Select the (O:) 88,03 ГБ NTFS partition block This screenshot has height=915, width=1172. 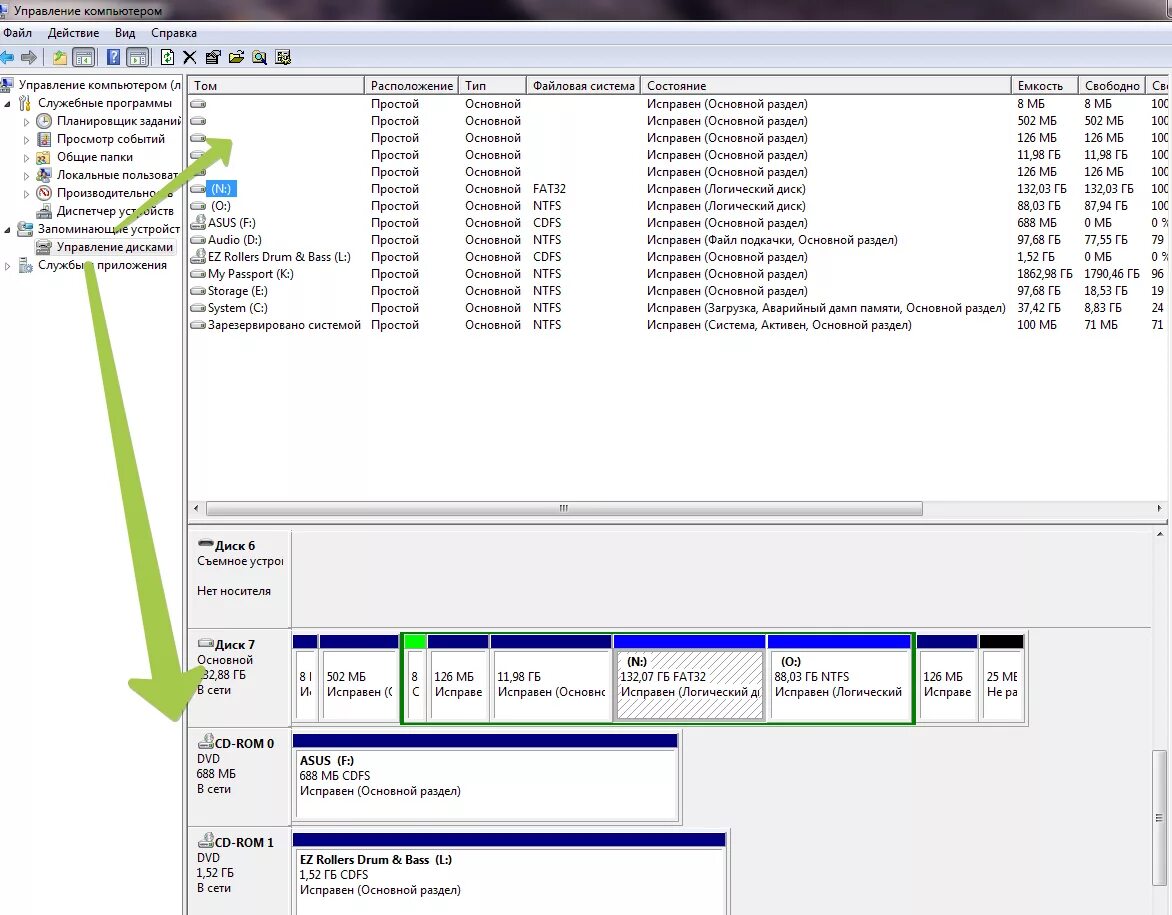839,678
